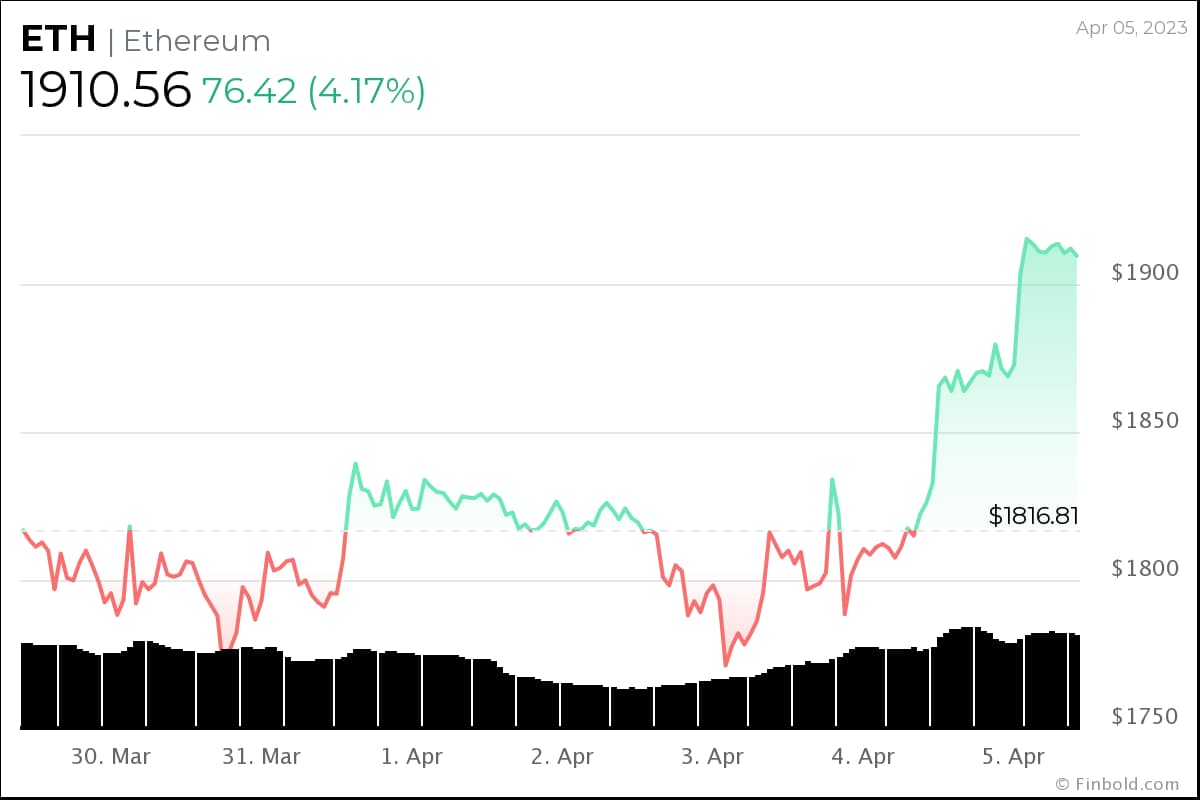Click the $1816.81 reference price label
The image size is (1200, 800).
coord(1034,516)
